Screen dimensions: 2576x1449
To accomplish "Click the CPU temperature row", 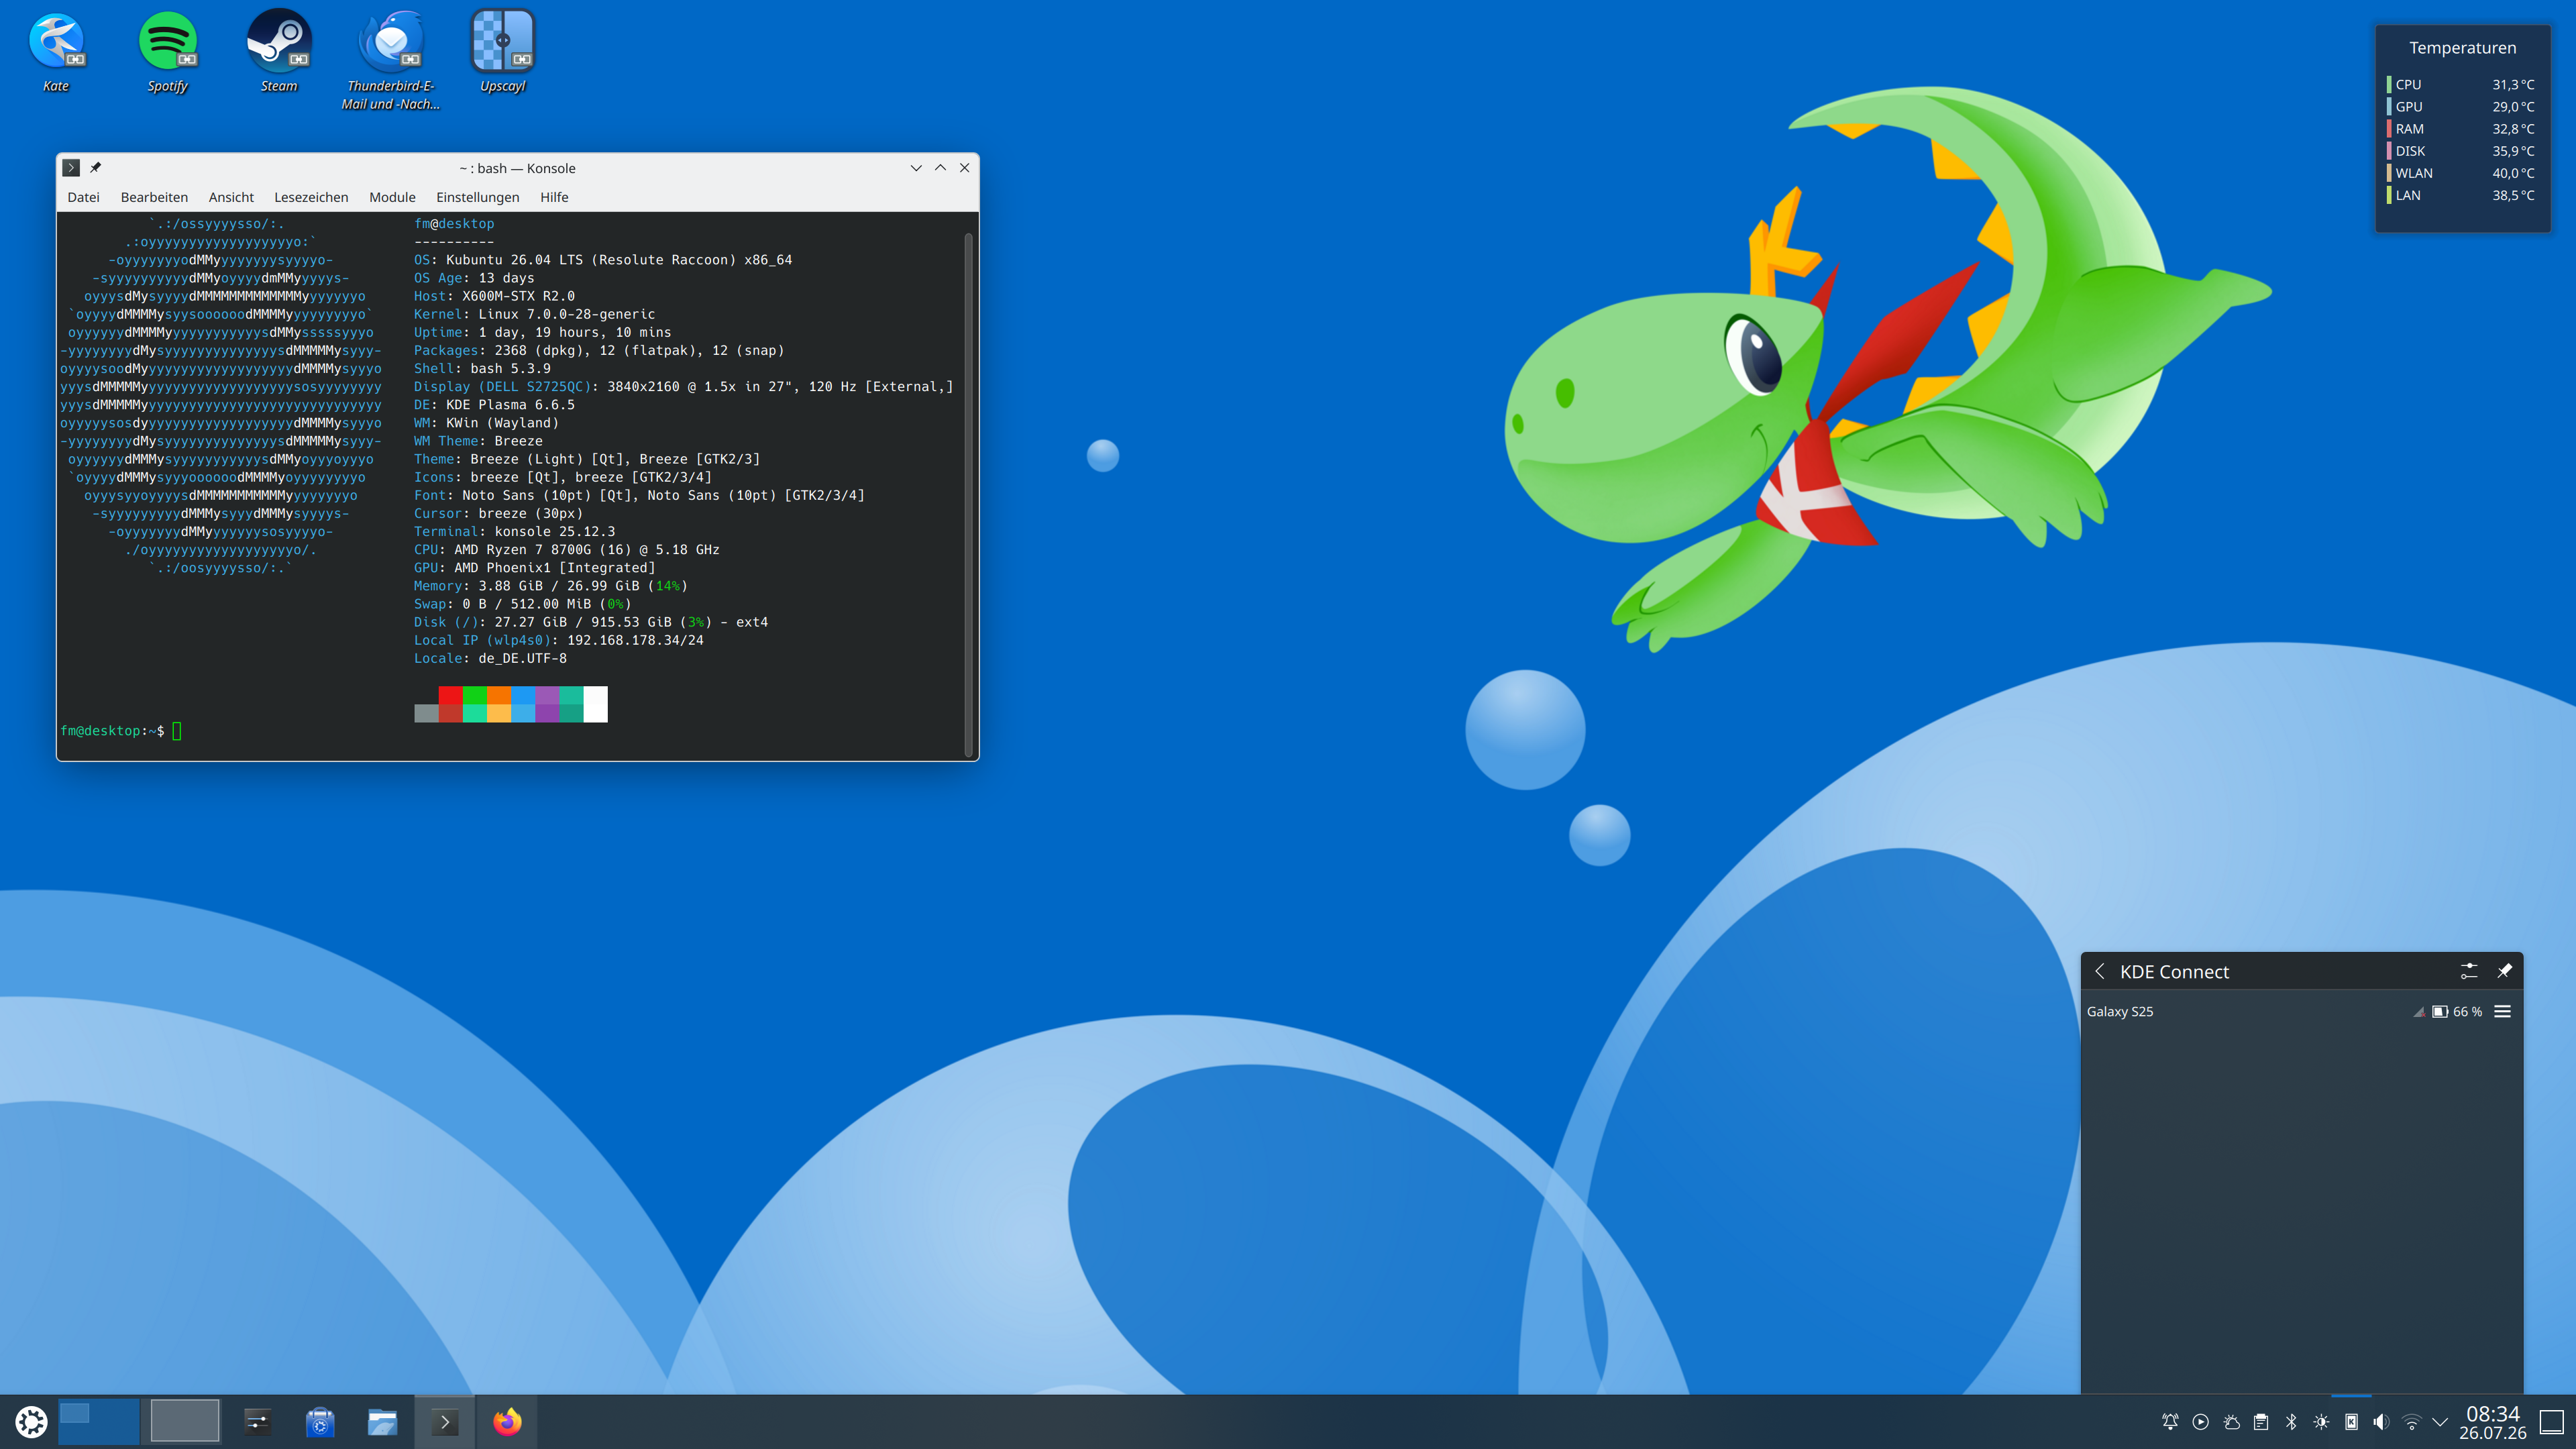I will coord(2461,84).
